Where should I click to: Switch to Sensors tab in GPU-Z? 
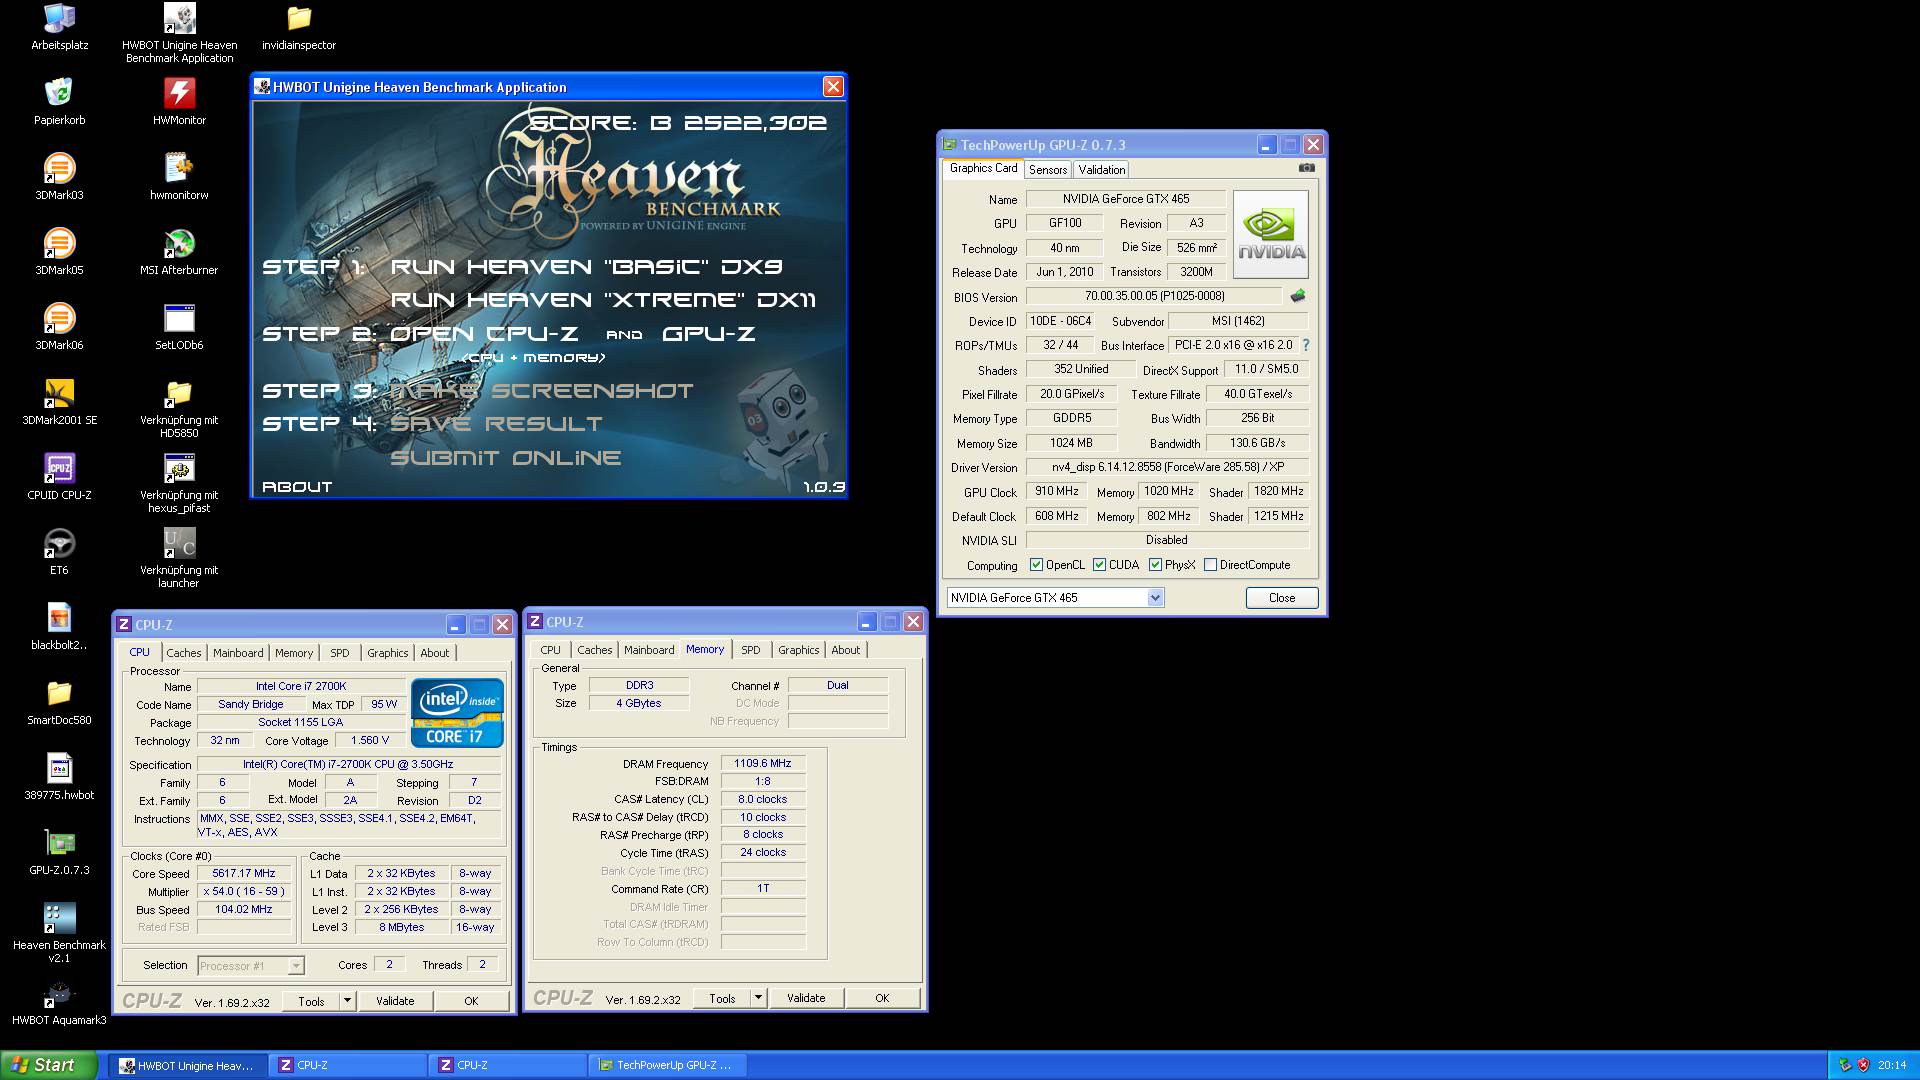pyautogui.click(x=1047, y=170)
